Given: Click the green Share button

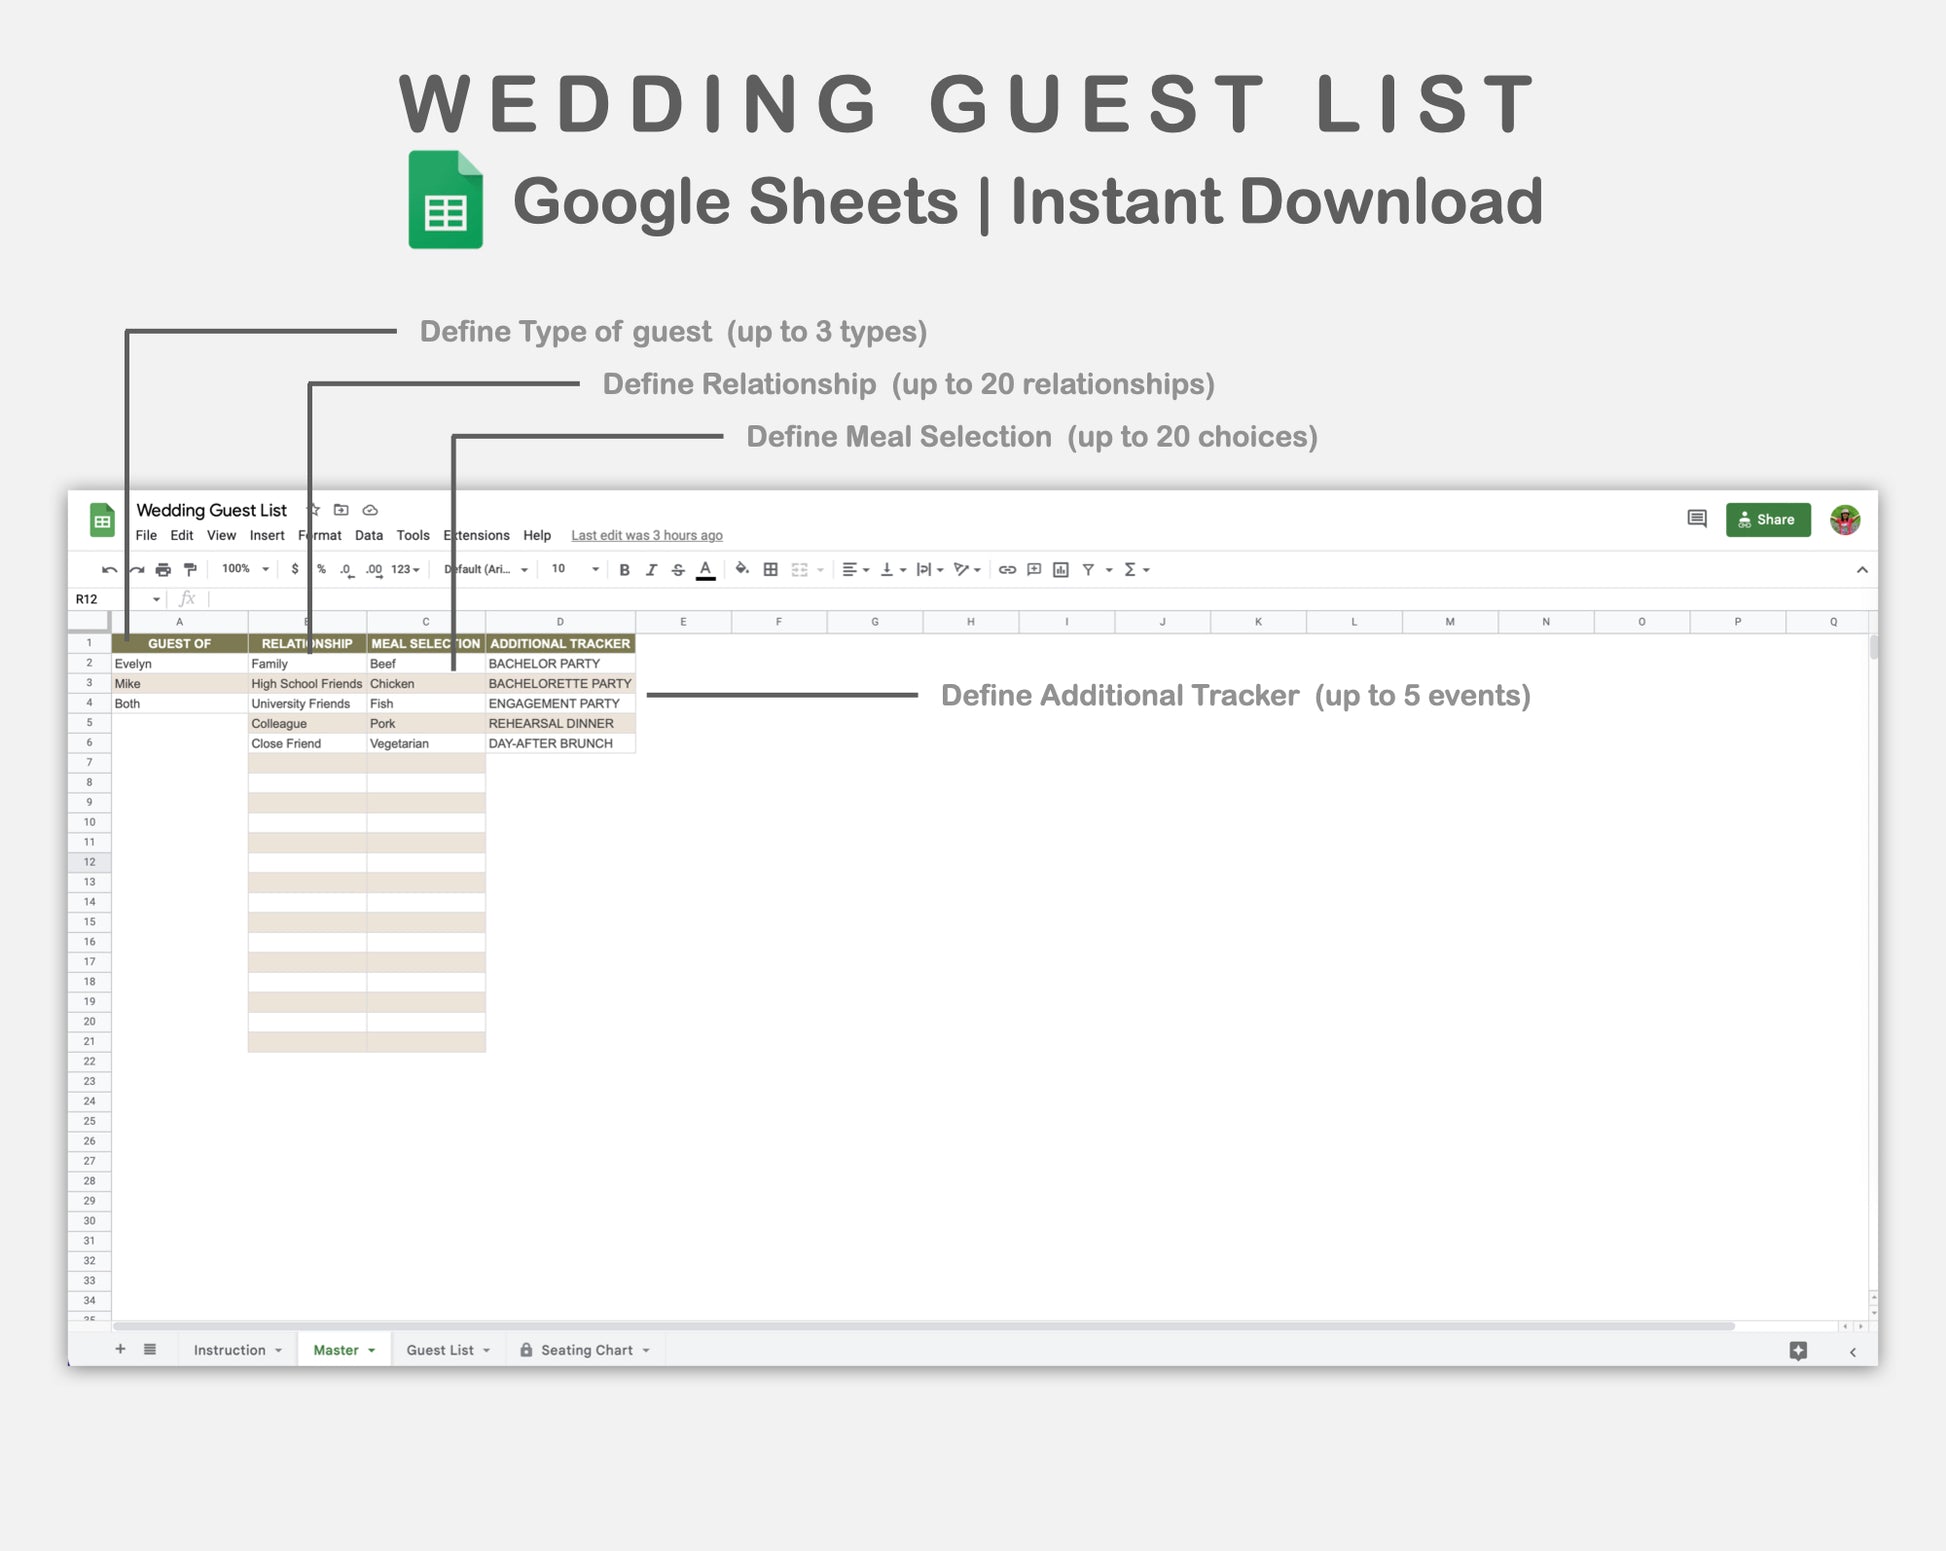Looking at the screenshot, I should [x=1767, y=520].
